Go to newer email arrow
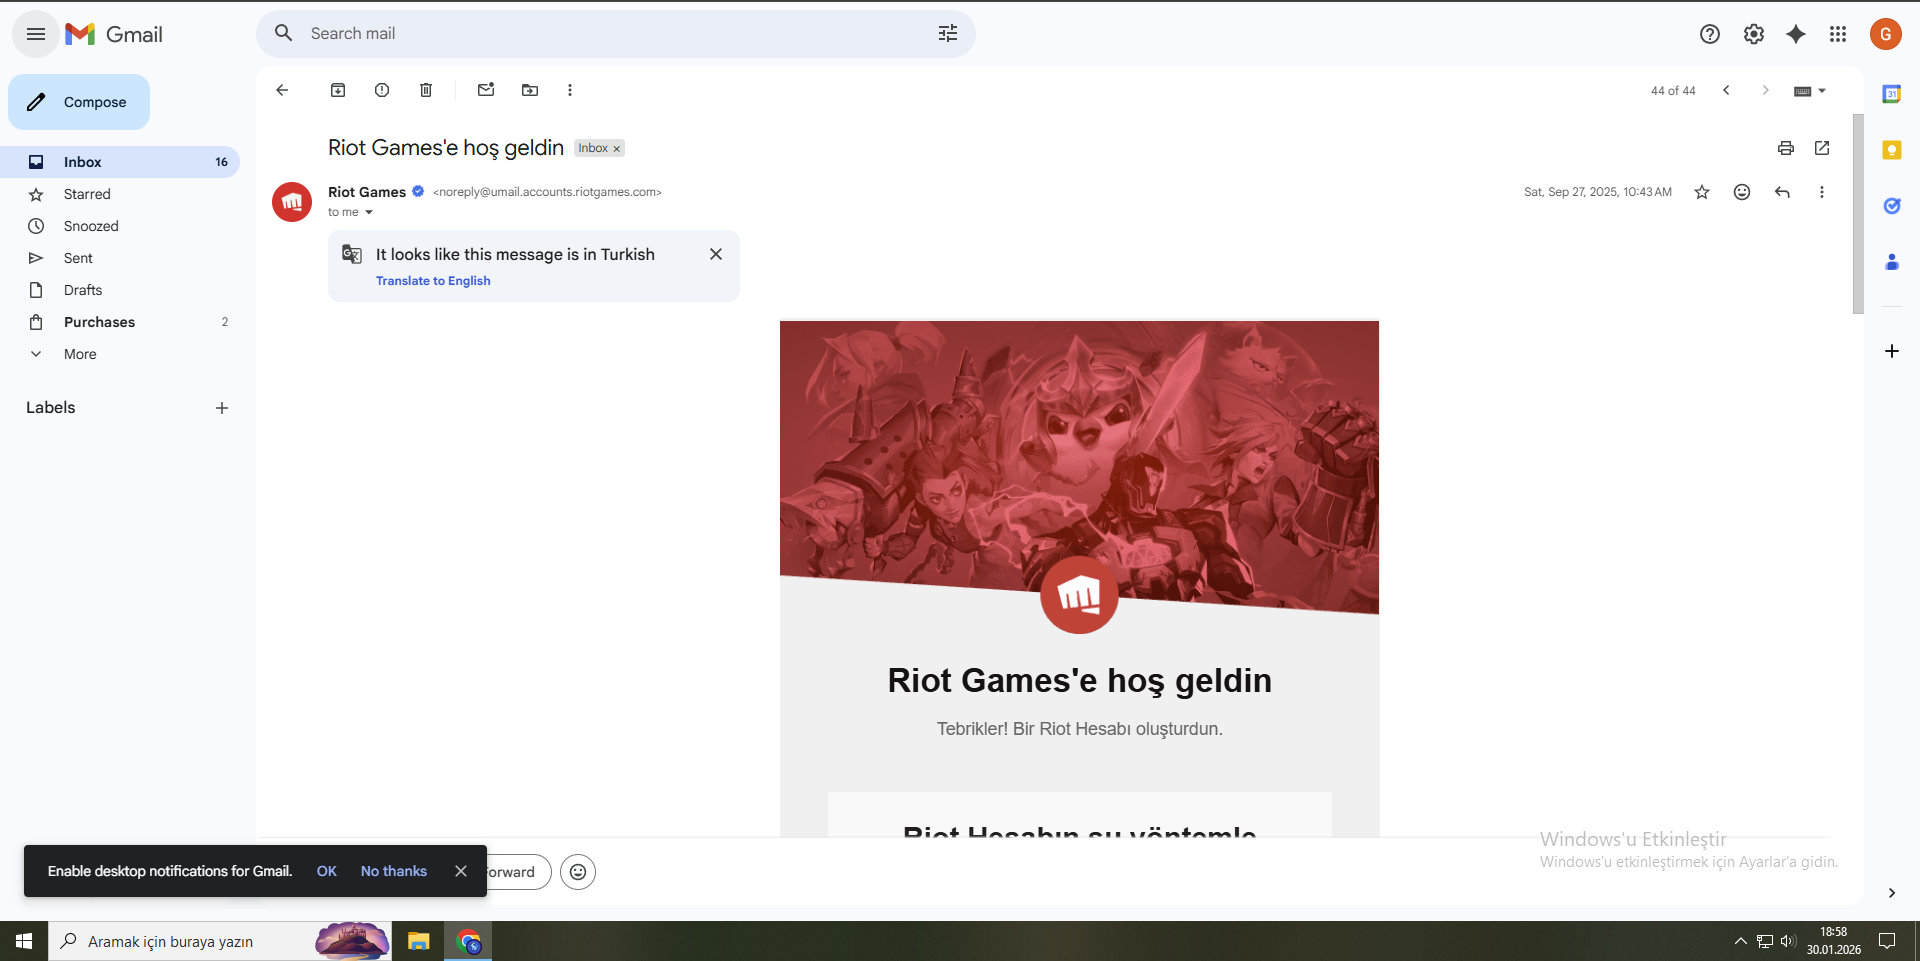The image size is (1920, 961). 1726,90
